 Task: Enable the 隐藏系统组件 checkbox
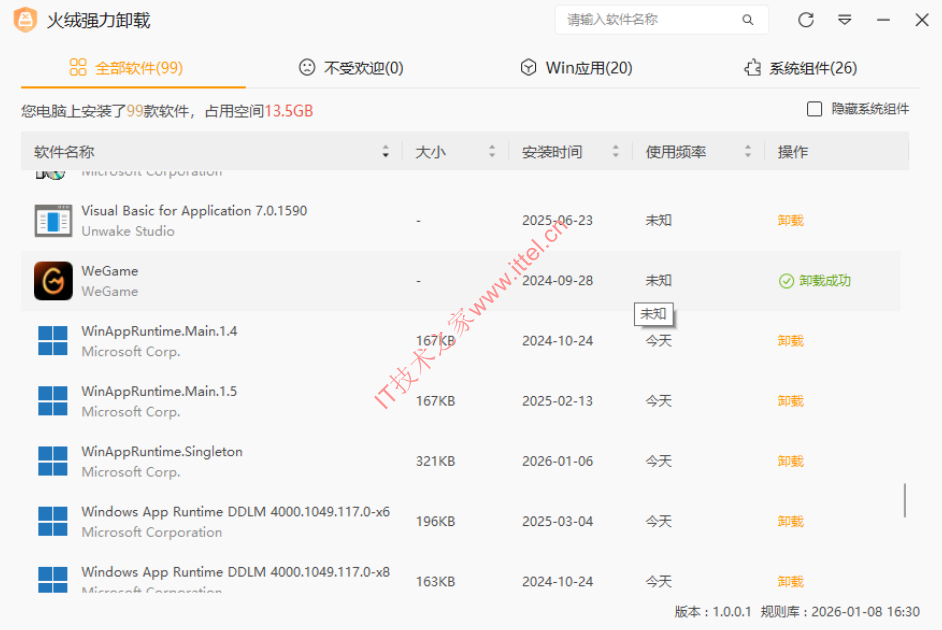[x=815, y=109]
